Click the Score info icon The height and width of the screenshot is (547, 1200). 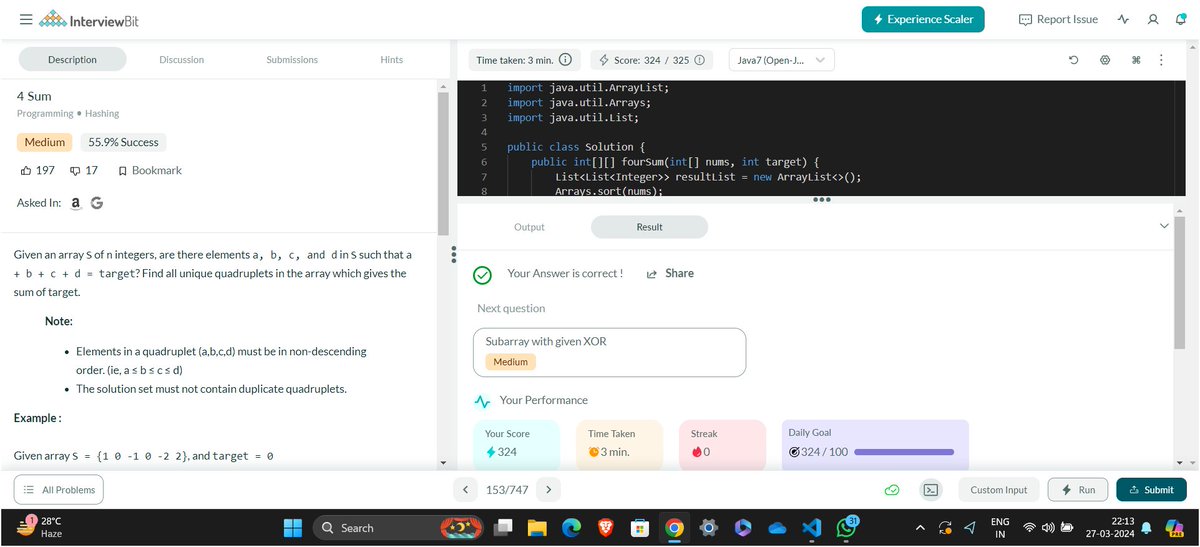(699, 60)
